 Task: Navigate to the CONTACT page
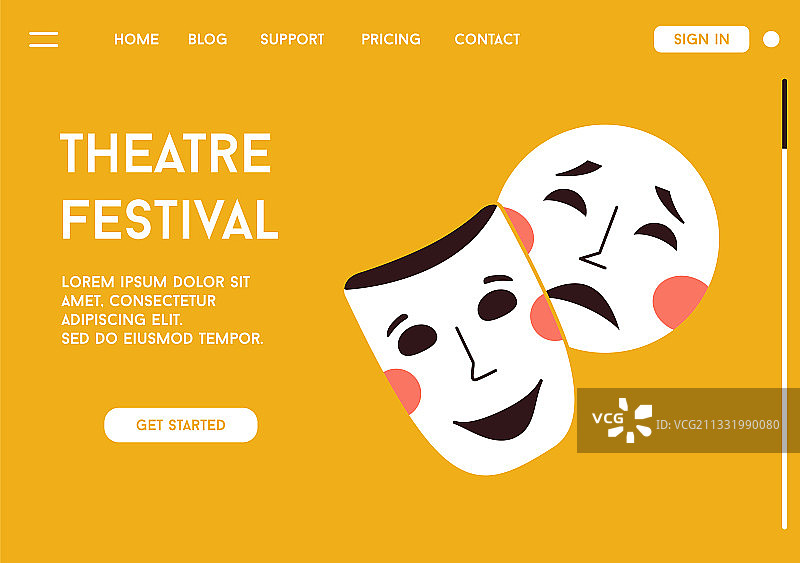[487, 39]
